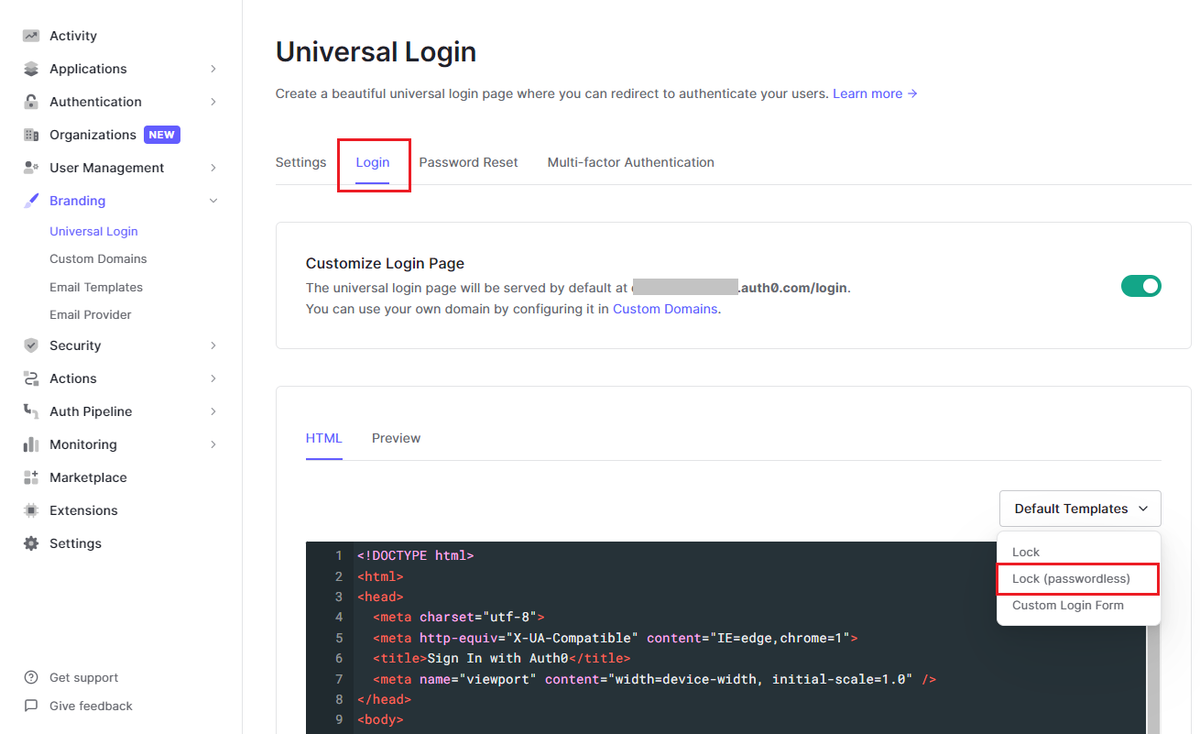Click the Universal Login page heading
The width and height of the screenshot is (1200, 734).
[x=376, y=52]
